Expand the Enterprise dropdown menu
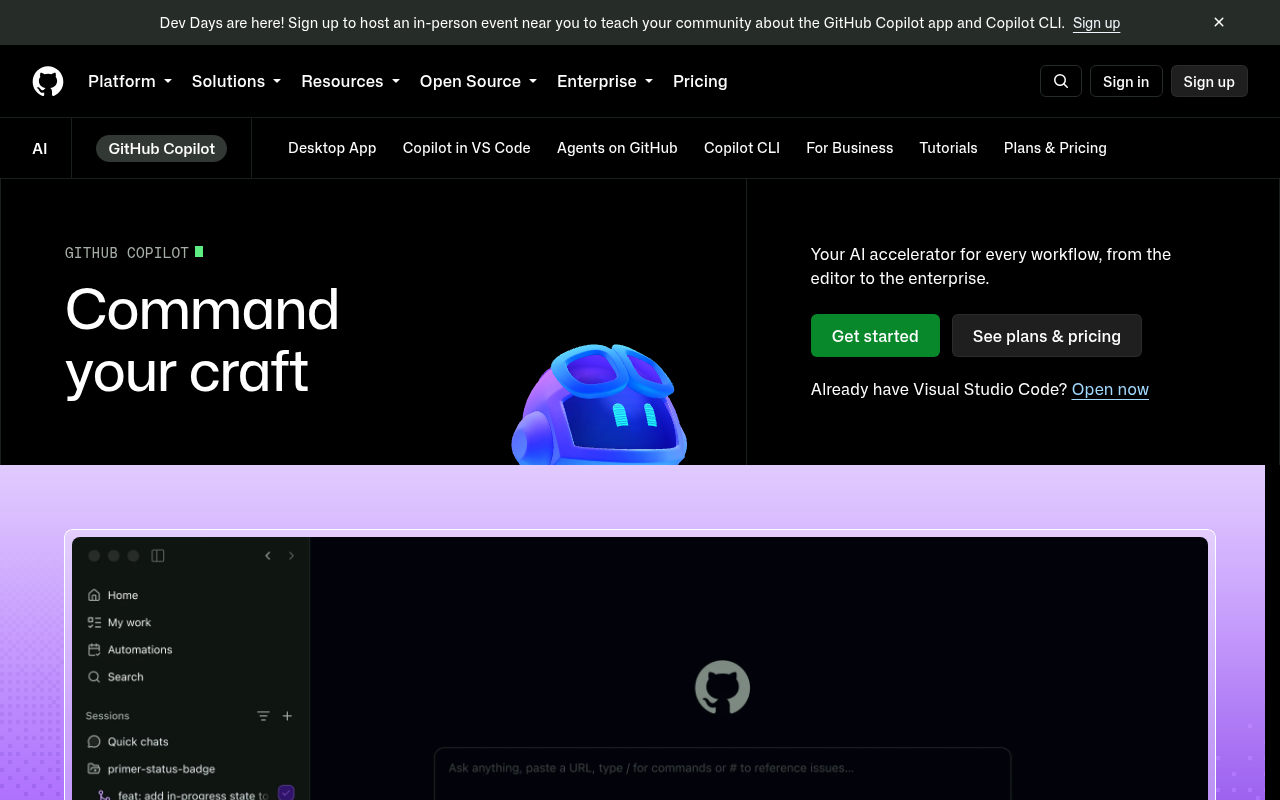Screen dimensions: 1280x800 [x=605, y=81]
